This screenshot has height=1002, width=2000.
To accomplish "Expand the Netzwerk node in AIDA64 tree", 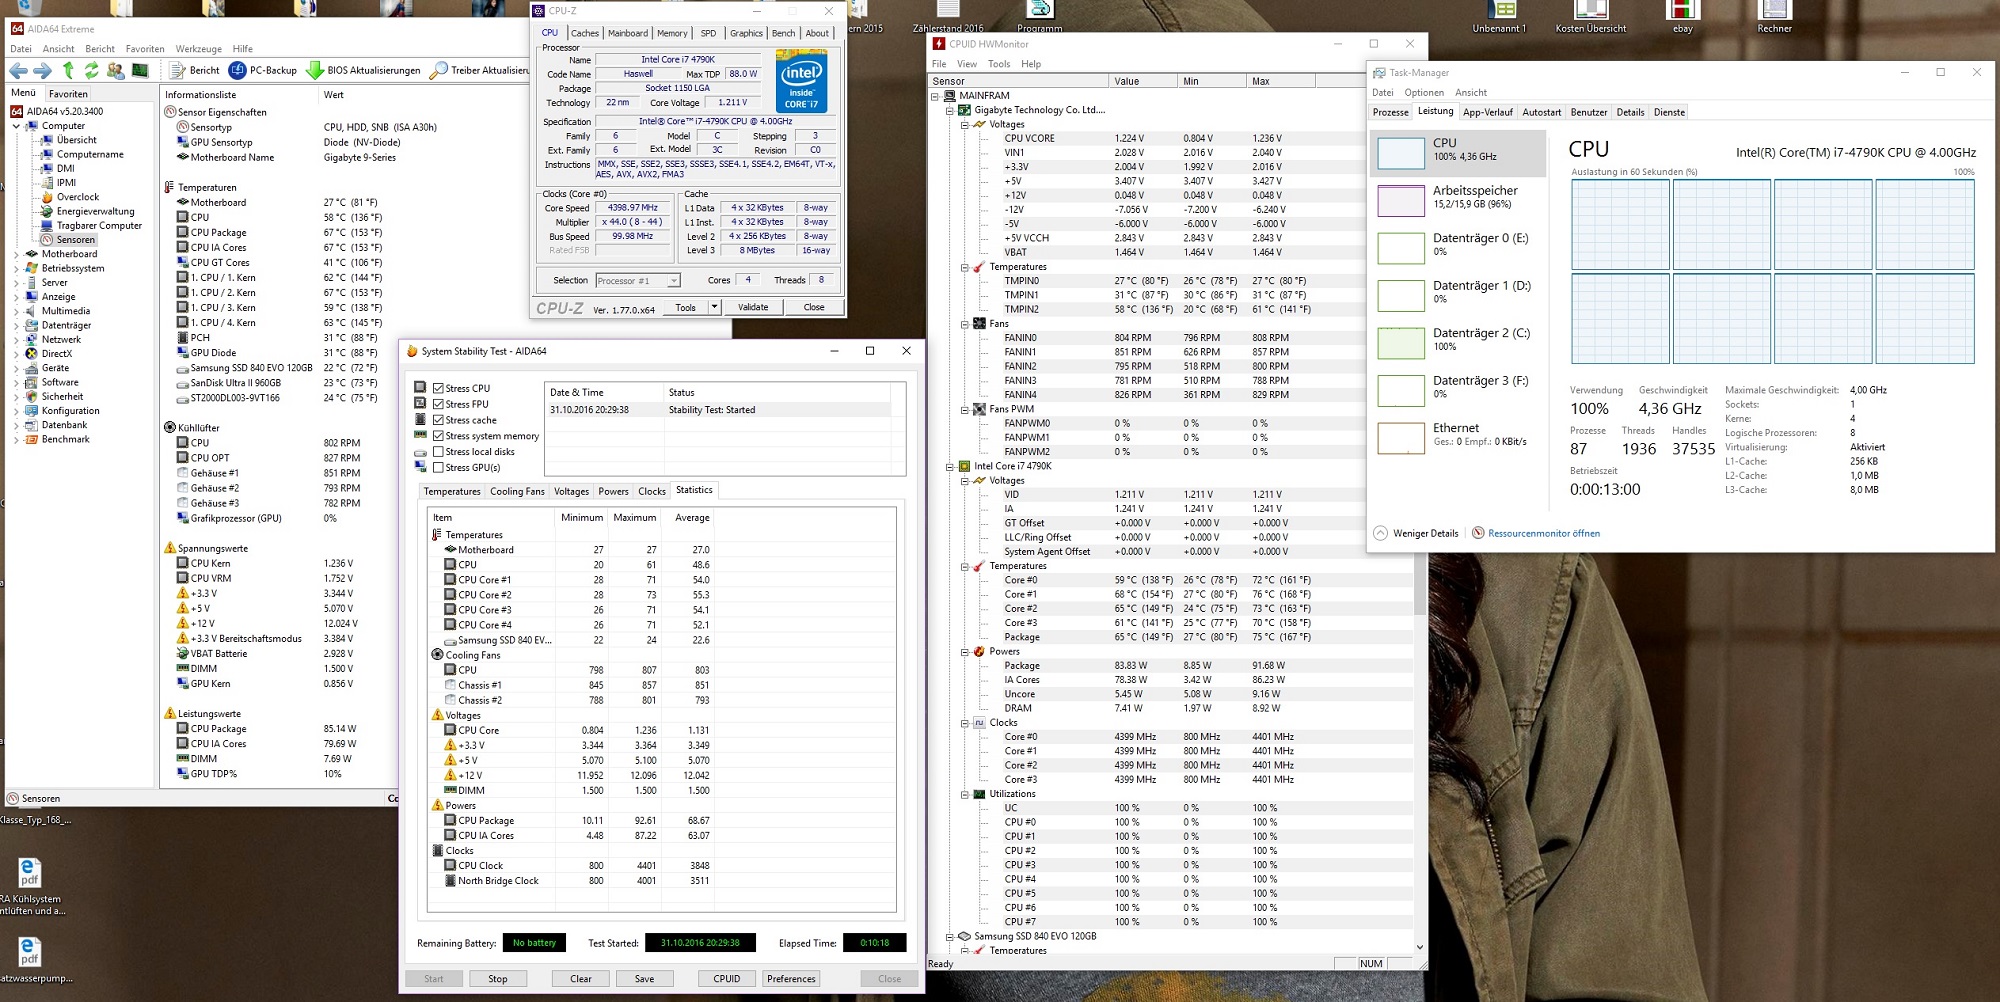I will 16,340.
